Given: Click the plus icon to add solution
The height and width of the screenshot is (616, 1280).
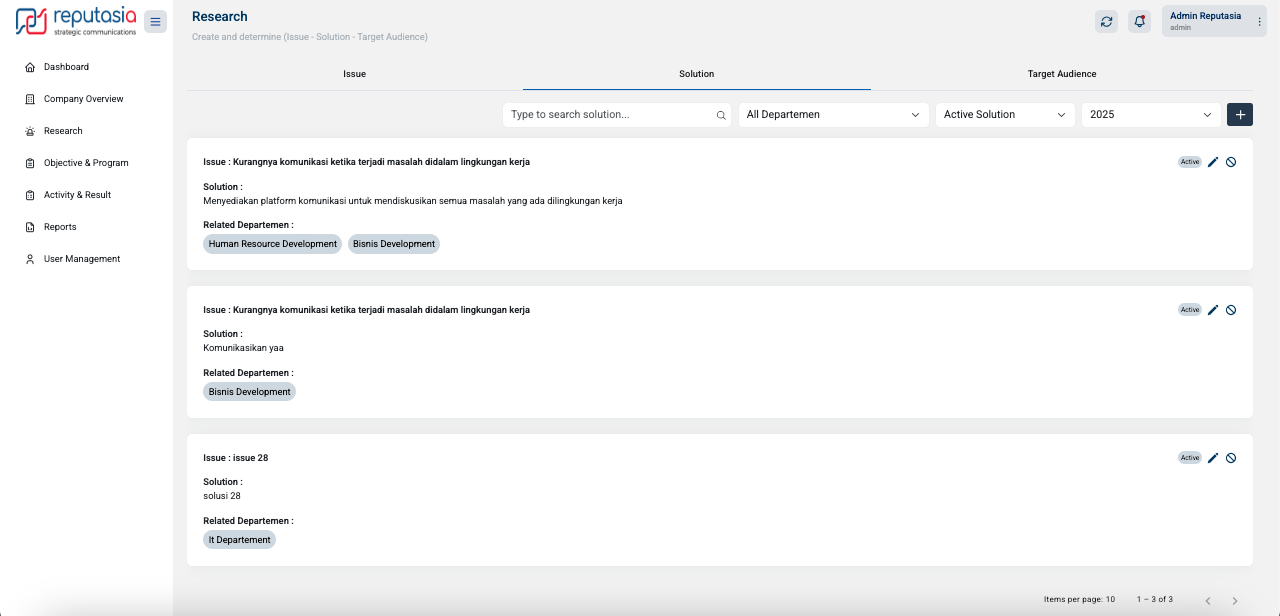Looking at the screenshot, I should tap(1240, 115).
